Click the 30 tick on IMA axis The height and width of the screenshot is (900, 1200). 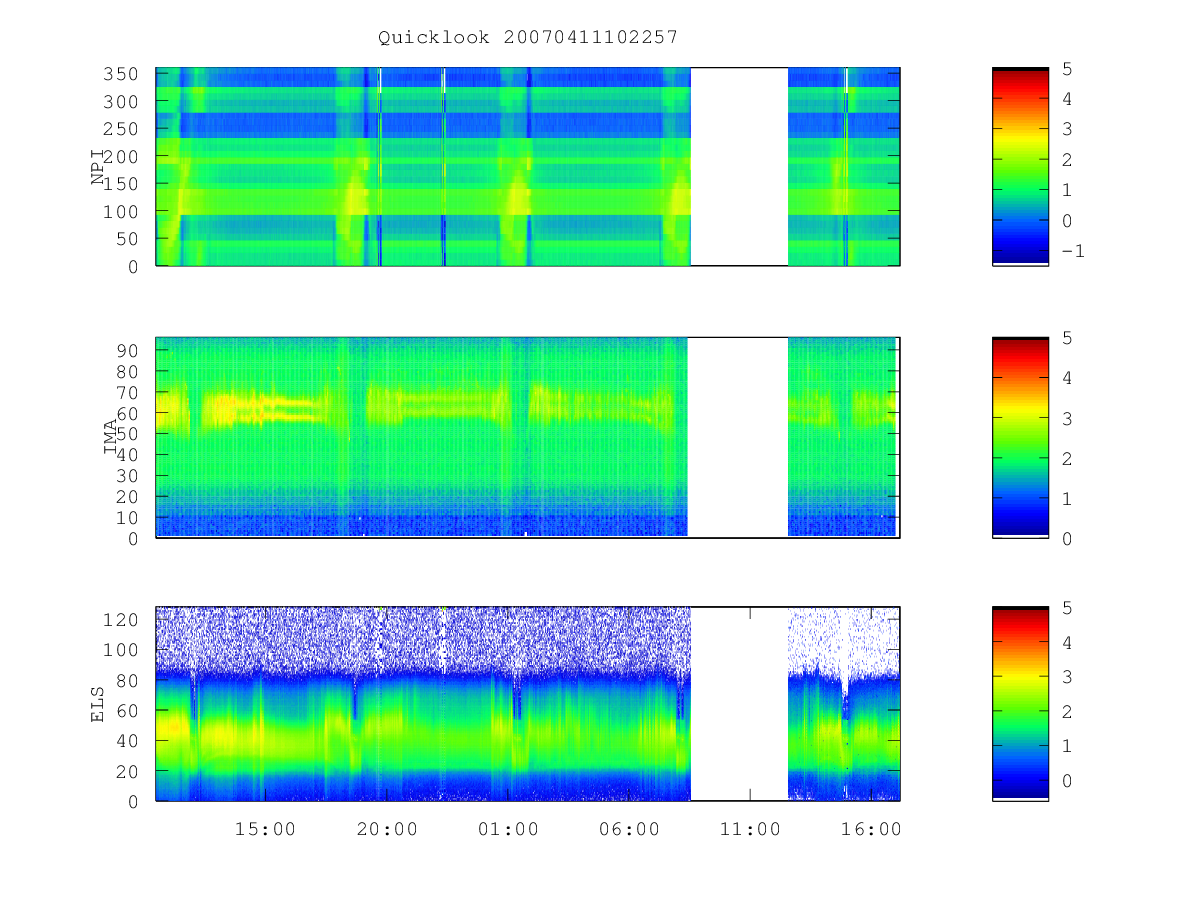point(128,476)
